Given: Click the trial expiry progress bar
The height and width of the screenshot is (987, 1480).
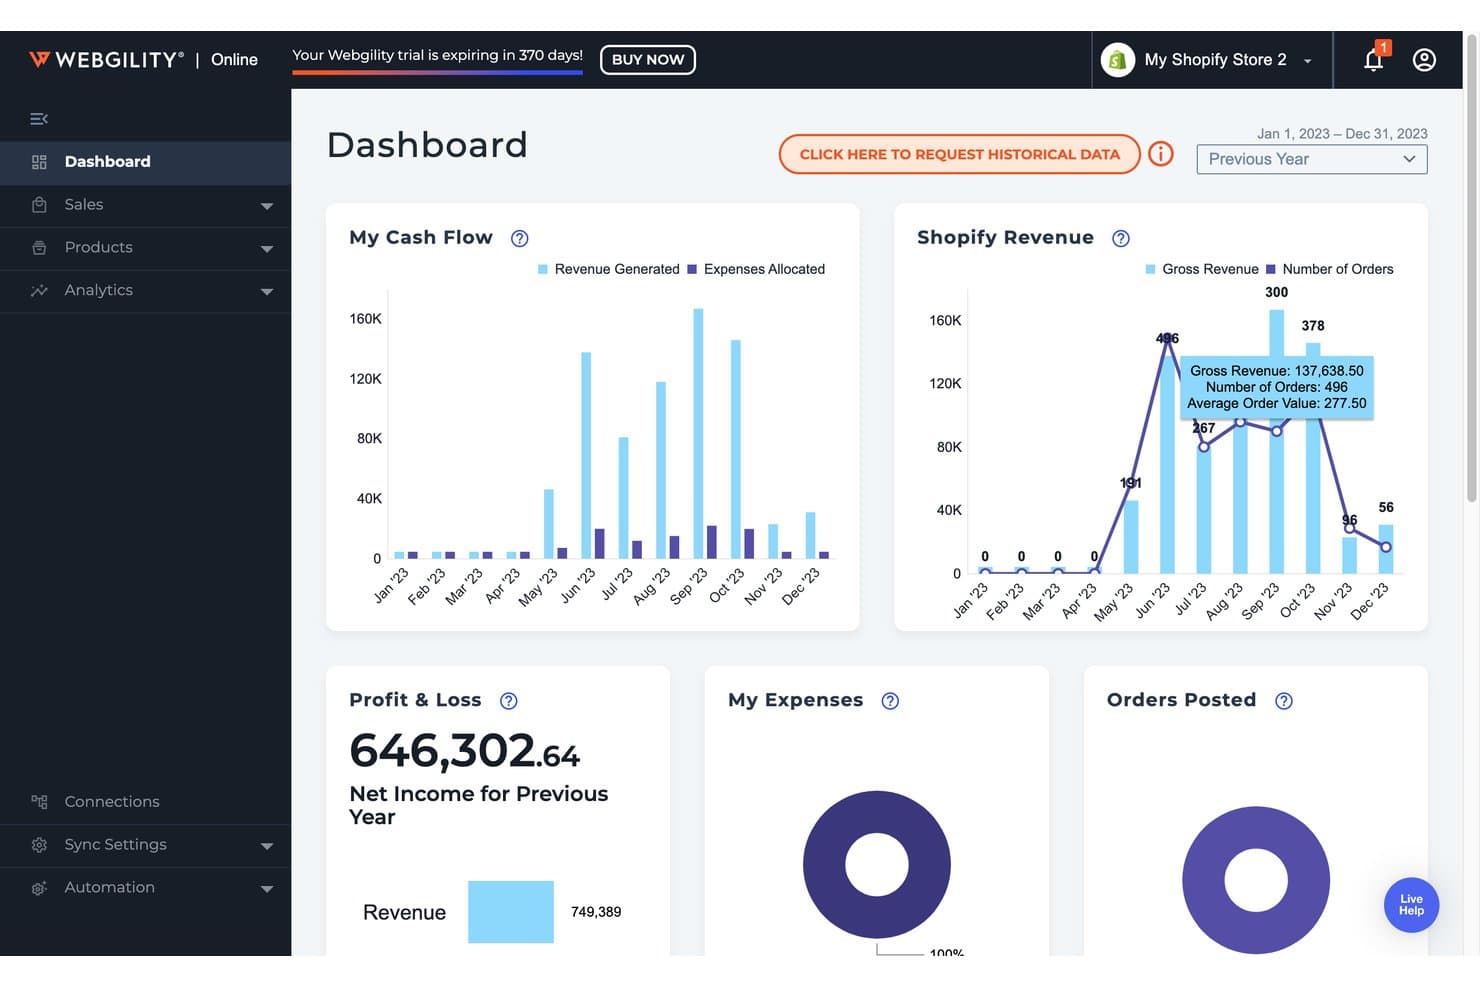Looking at the screenshot, I should [x=437, y=72].
